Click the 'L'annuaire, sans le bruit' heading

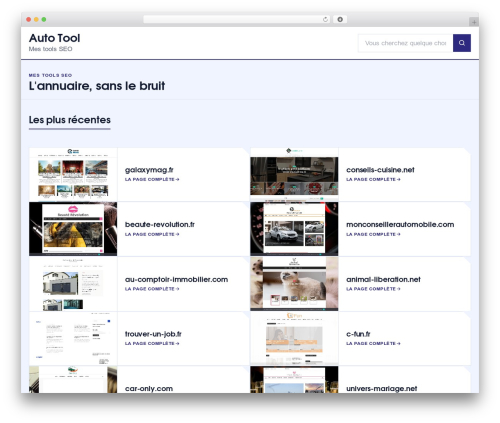pyautogui.click(x=97, y=86)
